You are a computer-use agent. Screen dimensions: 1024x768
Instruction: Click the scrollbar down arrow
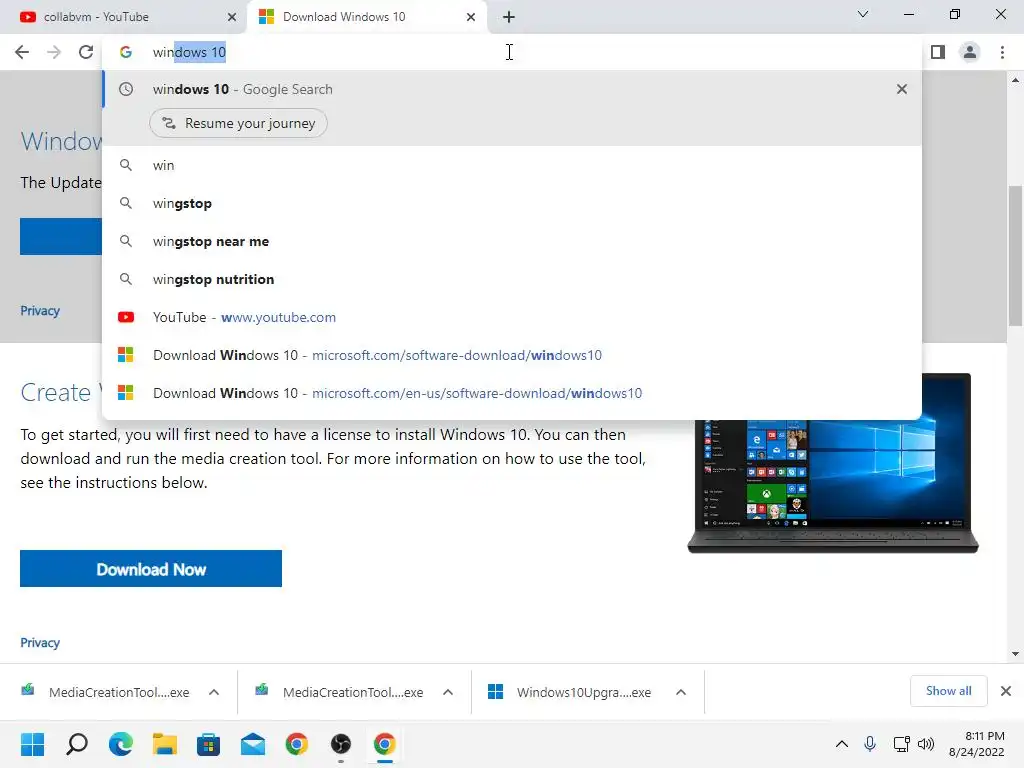click(x=1015, y=654)
